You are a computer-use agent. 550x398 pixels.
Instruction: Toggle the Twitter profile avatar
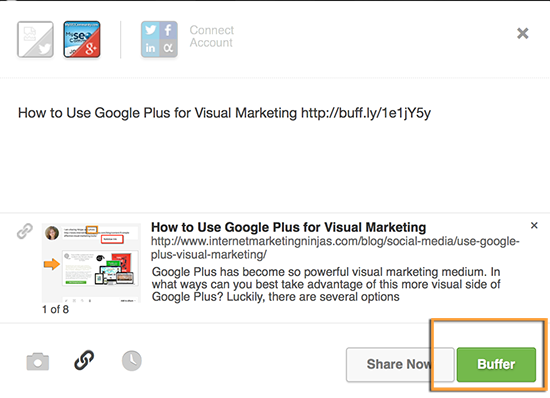pos(35,39)
